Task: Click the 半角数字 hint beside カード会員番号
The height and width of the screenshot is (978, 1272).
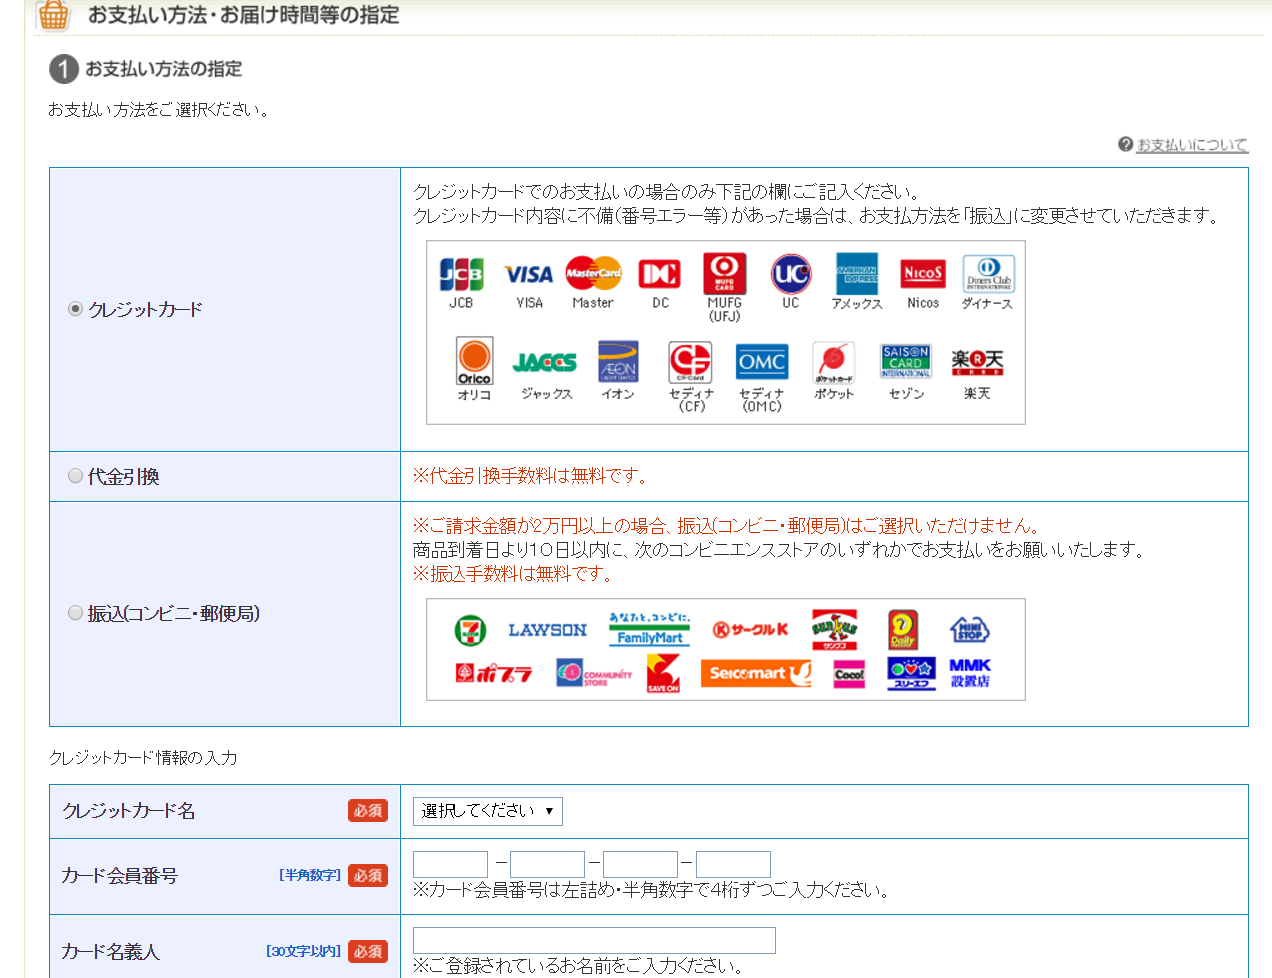Action: (x=310, y=876)
